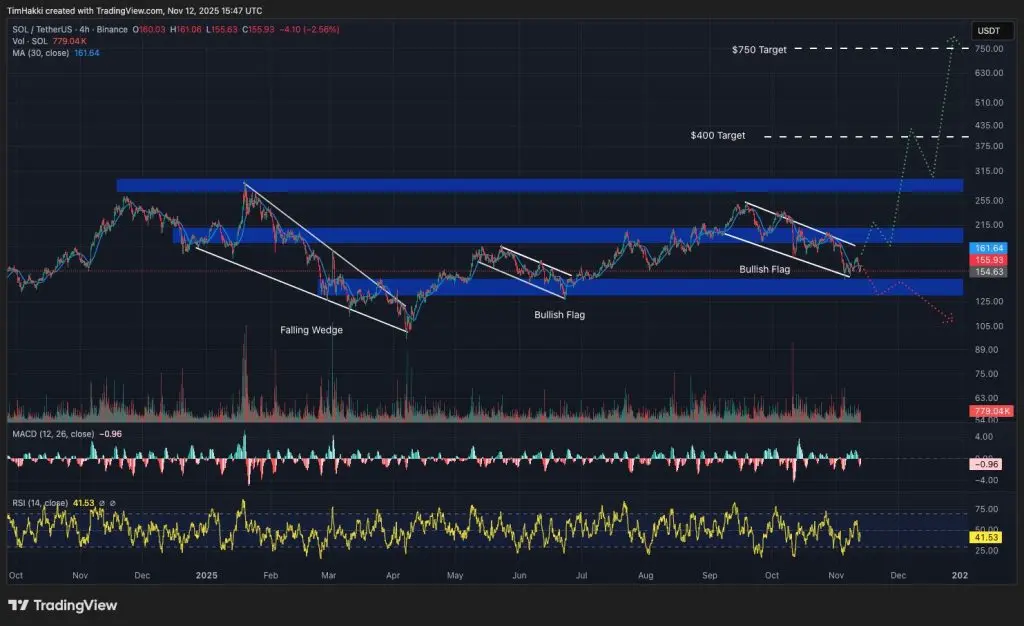
Task: Hide the second RSI band via its eye icon
Action: [x=112, y=501]
